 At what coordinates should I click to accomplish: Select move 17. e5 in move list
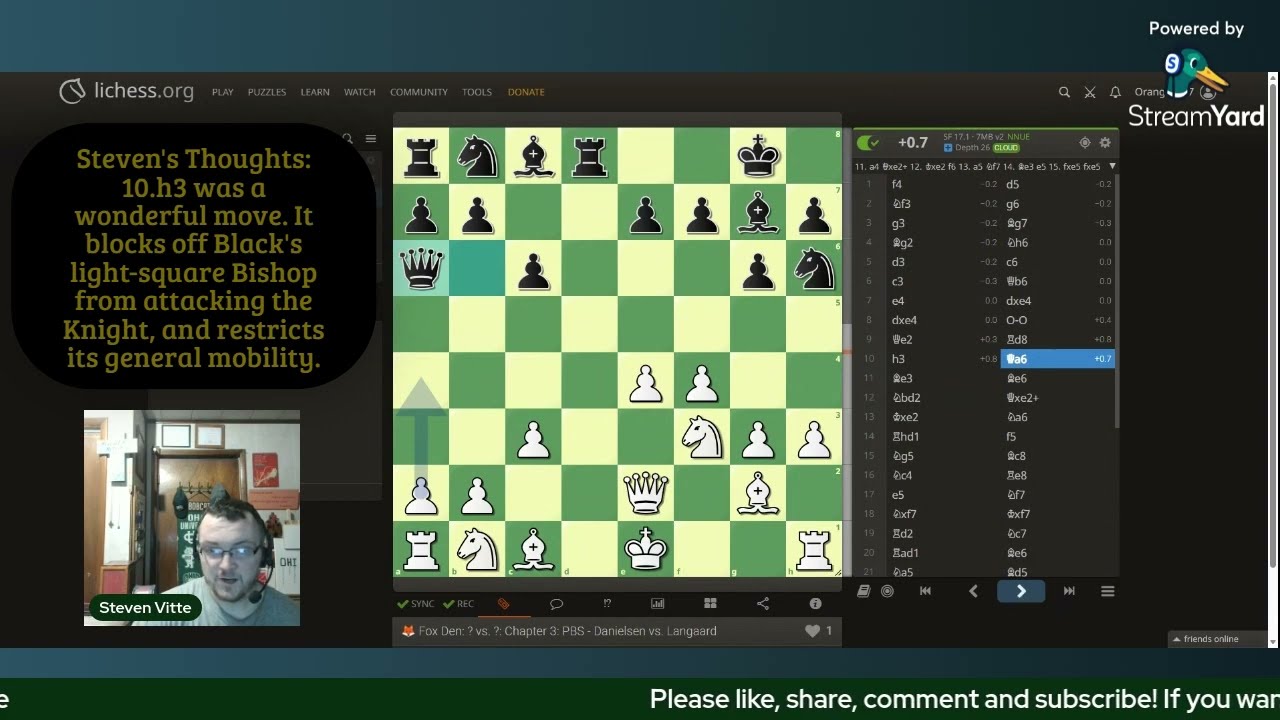pos(944,495)
